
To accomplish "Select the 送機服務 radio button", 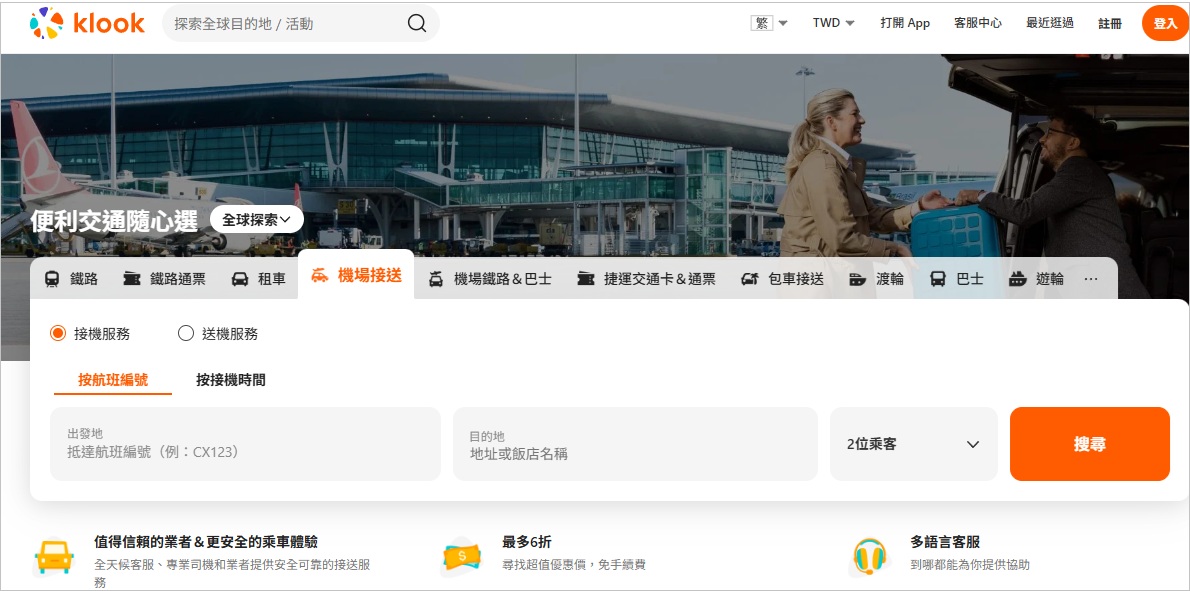I will pos(186,334).
